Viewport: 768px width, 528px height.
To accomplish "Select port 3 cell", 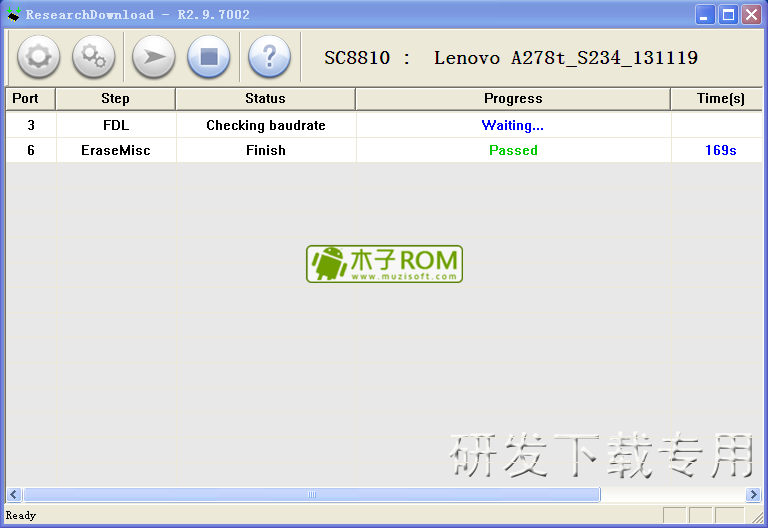I will [31, 125].
